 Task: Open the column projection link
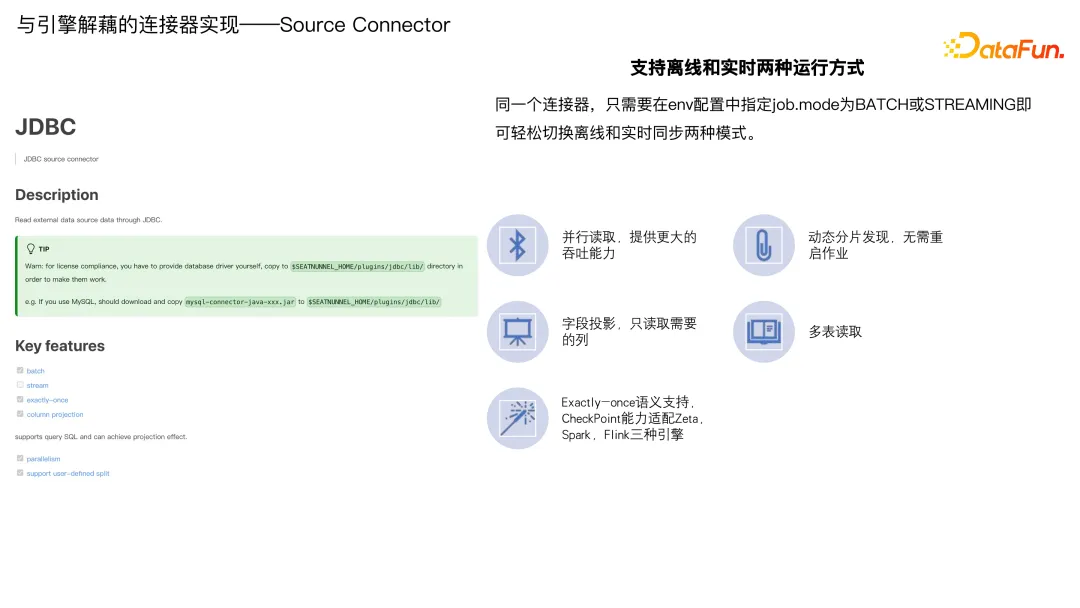pos(54,415)
